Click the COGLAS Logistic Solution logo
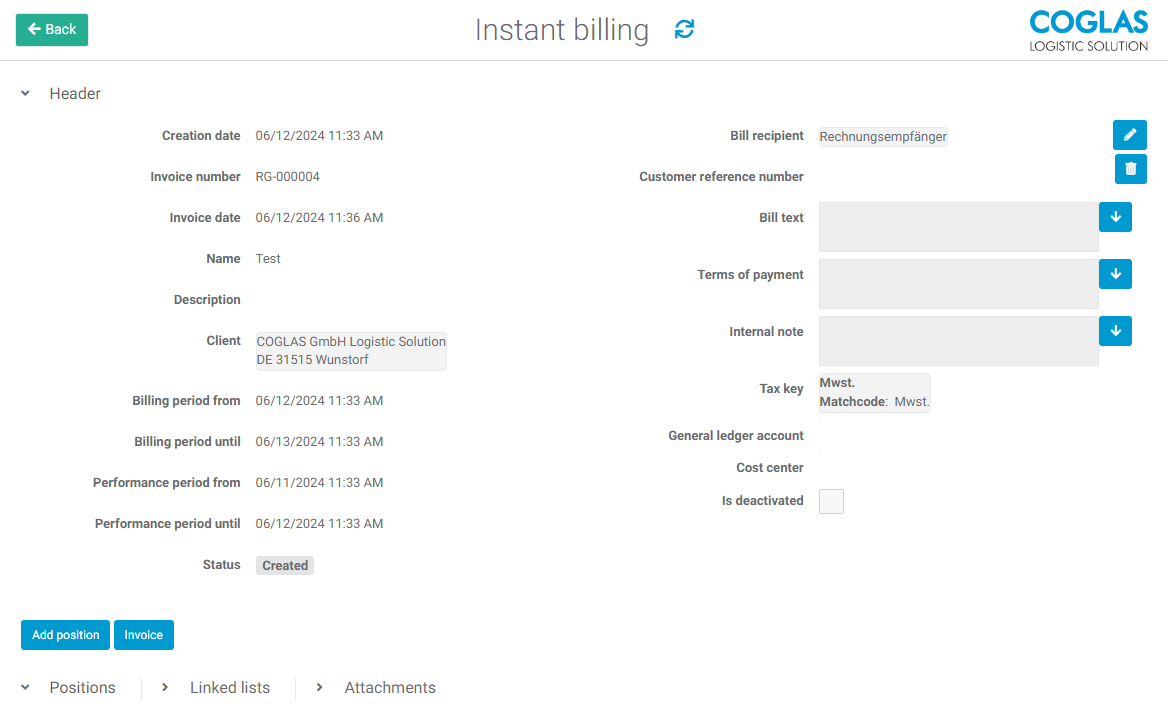Image resolution: width=1168 pixels, height=714 pixels. (1088, 30)
